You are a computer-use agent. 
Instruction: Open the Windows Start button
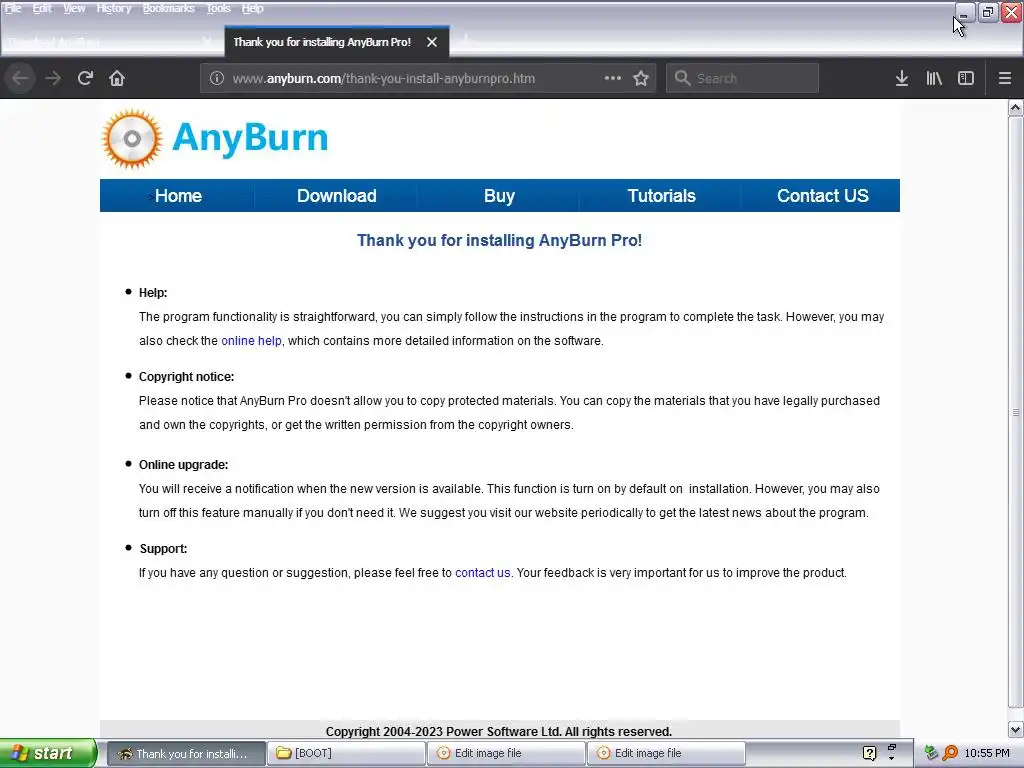pos(48,753)
